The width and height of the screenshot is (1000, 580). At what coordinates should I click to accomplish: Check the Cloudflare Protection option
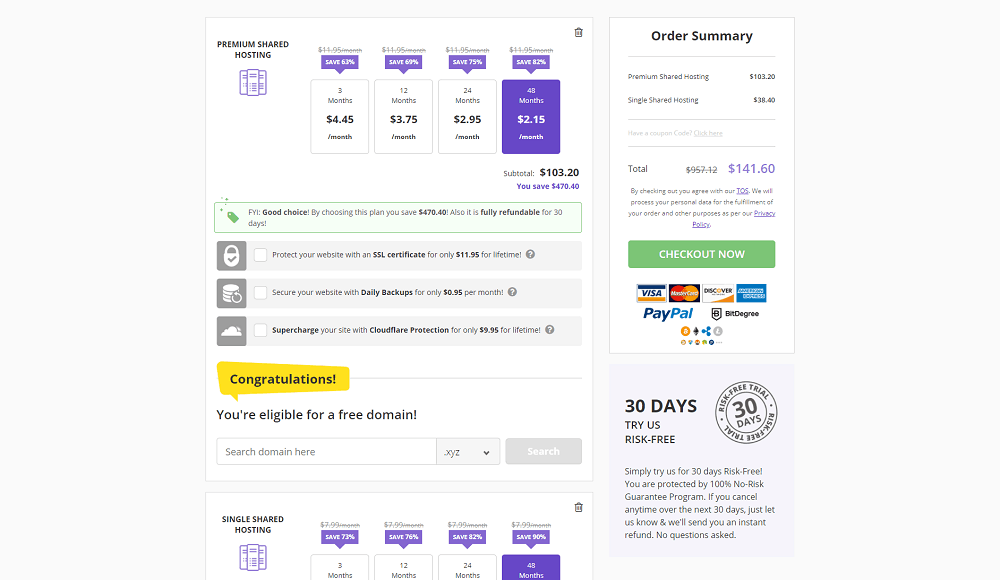[x=260, y=330]
